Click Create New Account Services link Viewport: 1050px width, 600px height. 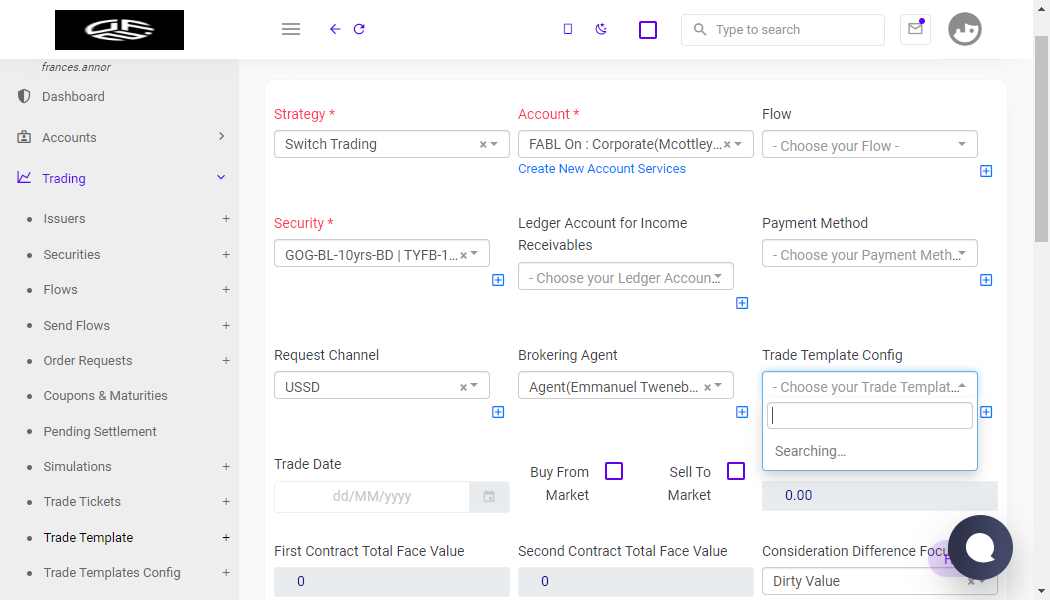[x=601, y=169]
